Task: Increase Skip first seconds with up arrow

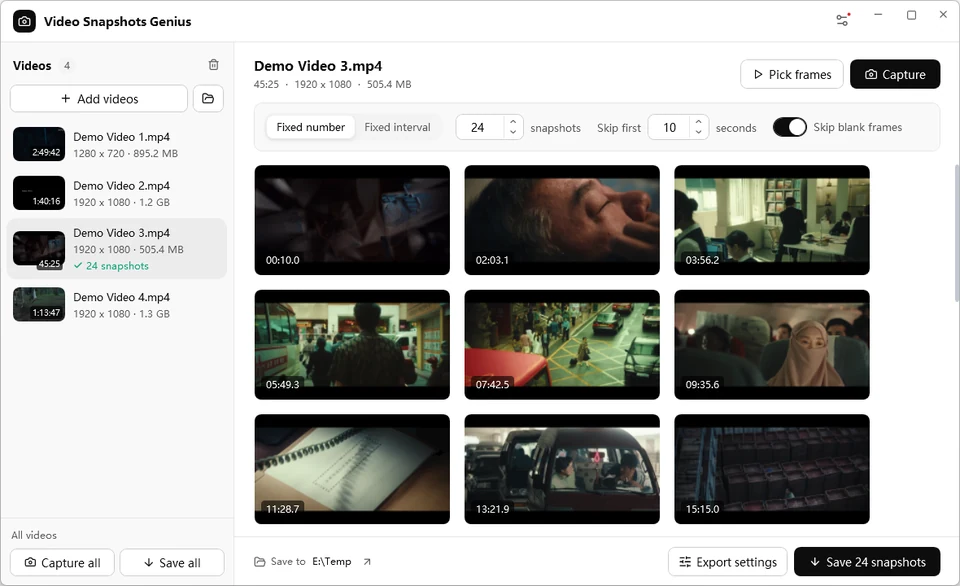Action: tap(699, 122)
